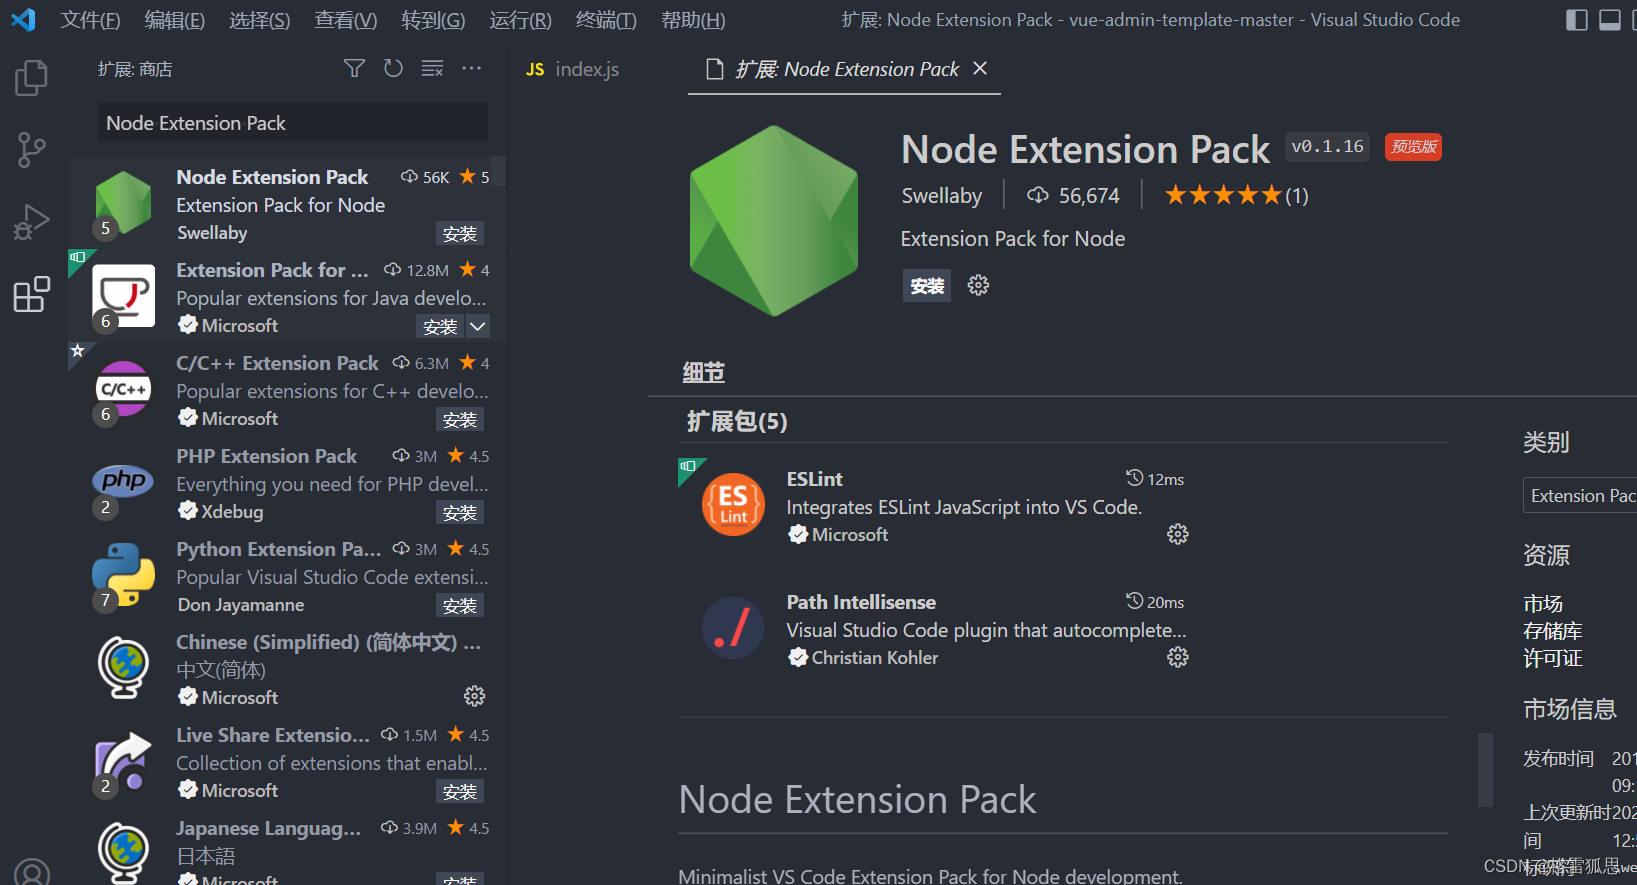Open the 查看(V) menu
The height and width of the screenshot is (885, 1637).
[346, 20]
